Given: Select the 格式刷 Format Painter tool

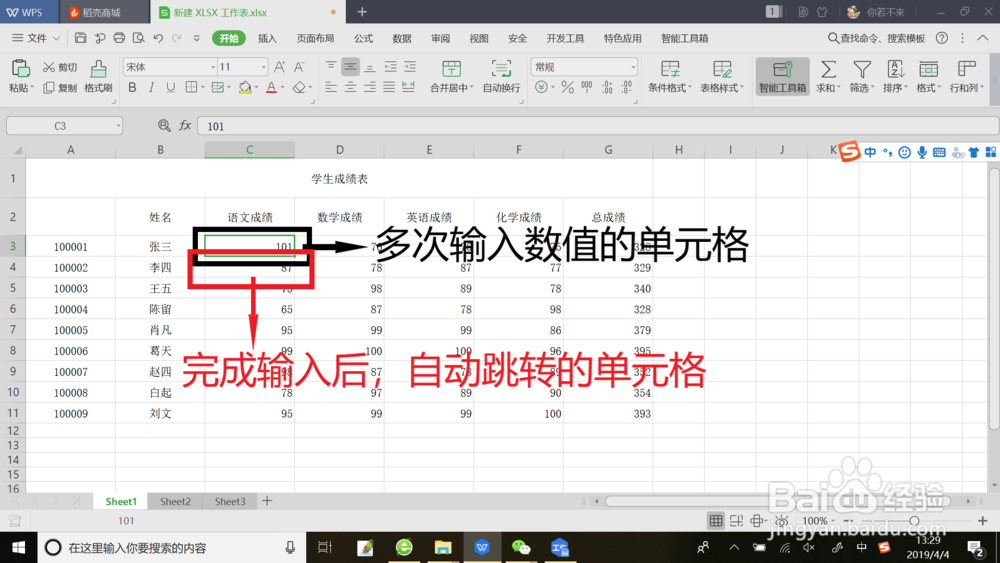Looking at the screenshot, I should 98,76.
